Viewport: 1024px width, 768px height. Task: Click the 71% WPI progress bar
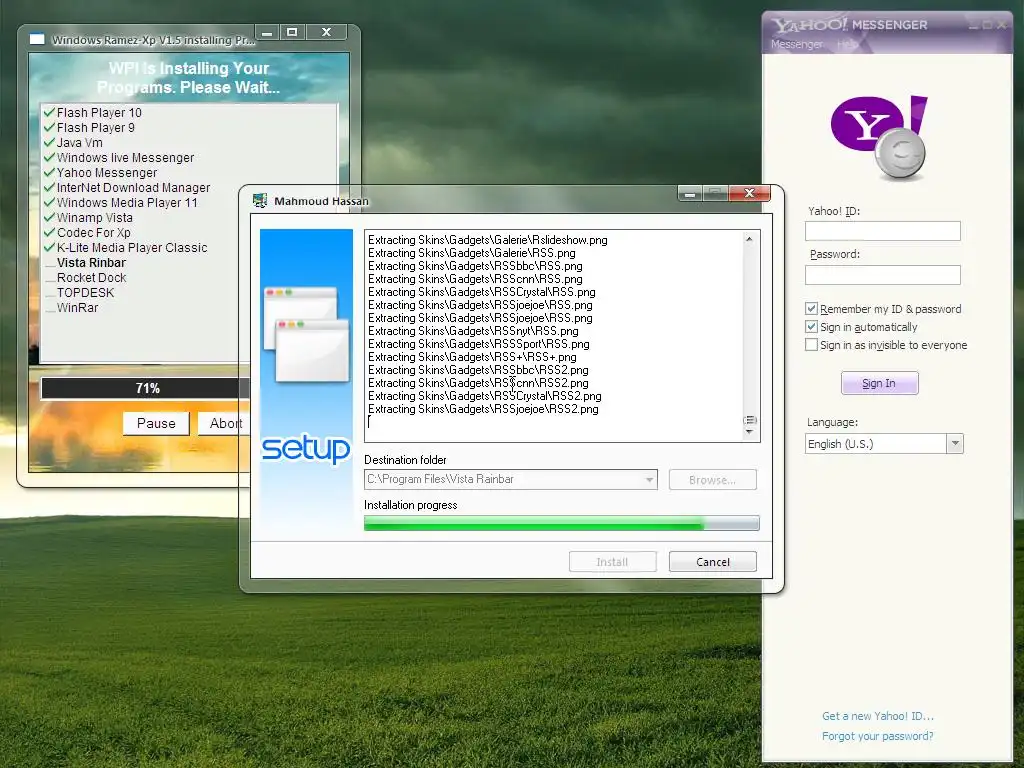click(146, 389)
